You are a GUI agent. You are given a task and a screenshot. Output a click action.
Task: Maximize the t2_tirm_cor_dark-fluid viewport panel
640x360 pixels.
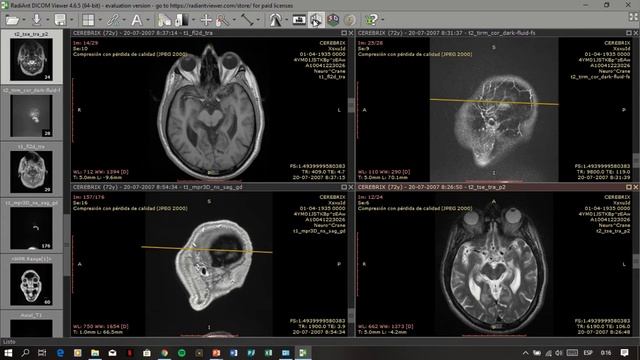629,33
